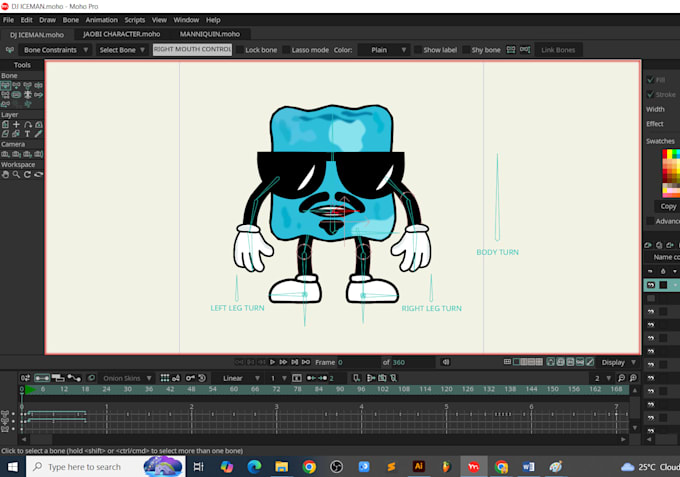The image size is (680, 477).
Task: Toggle visibility of the highlighted layer
Action: (651, 285)
